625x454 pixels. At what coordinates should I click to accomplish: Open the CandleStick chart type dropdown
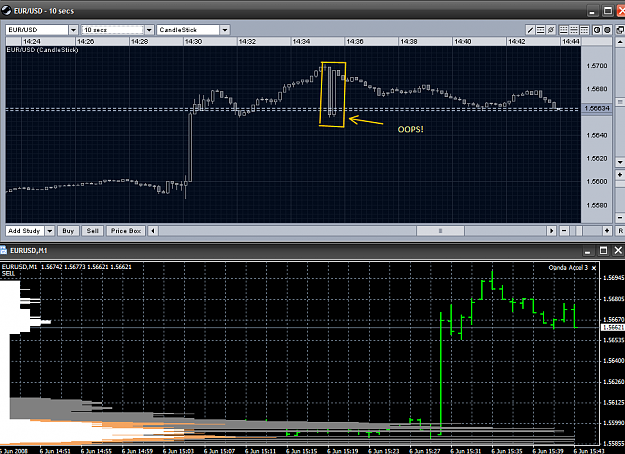pos(225,30)
